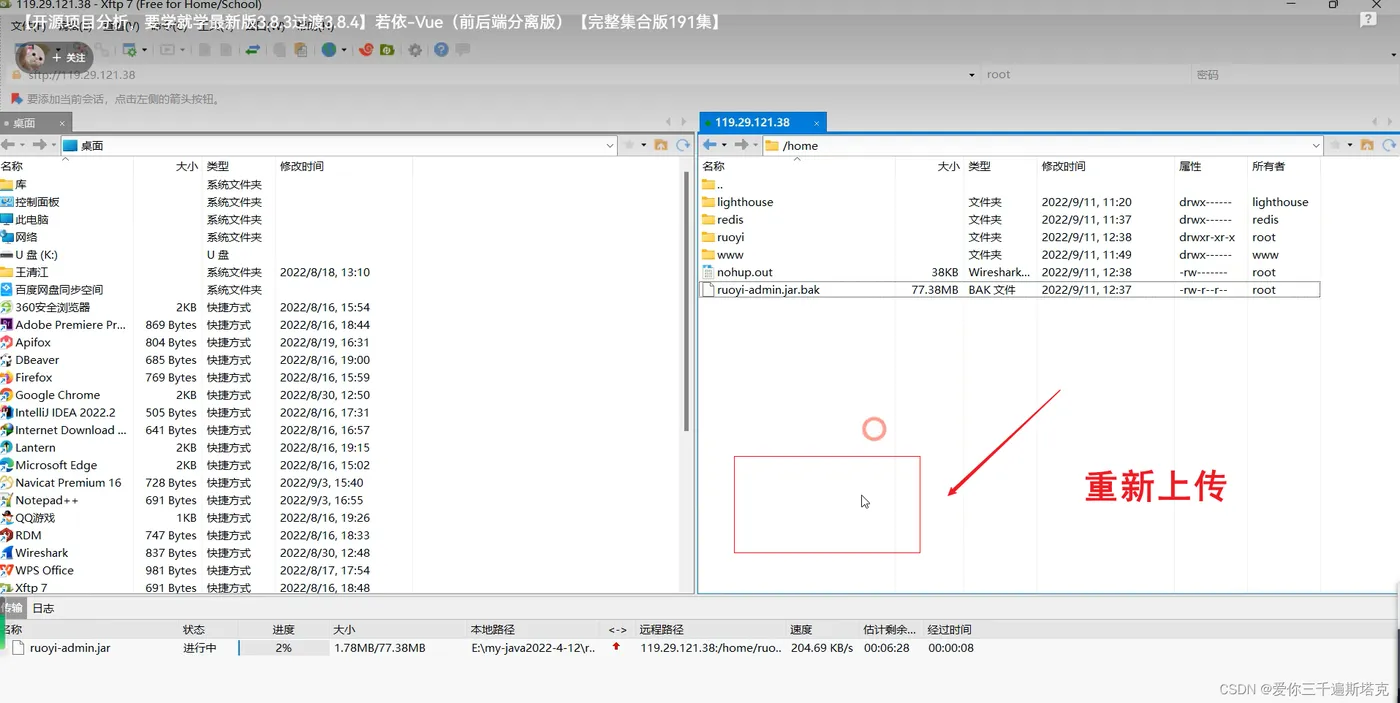Open help via the blue question mark icon

tap(441, 50)
